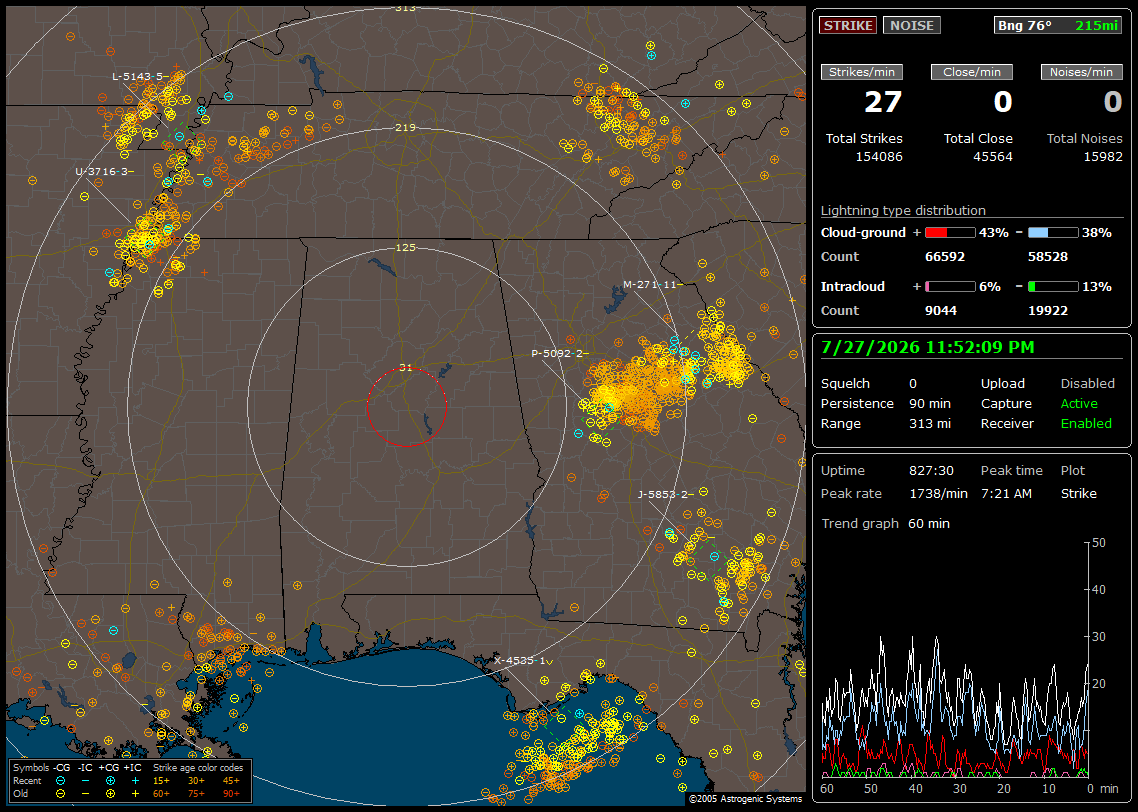Click the Upload status Disabled

(1087, 384)
